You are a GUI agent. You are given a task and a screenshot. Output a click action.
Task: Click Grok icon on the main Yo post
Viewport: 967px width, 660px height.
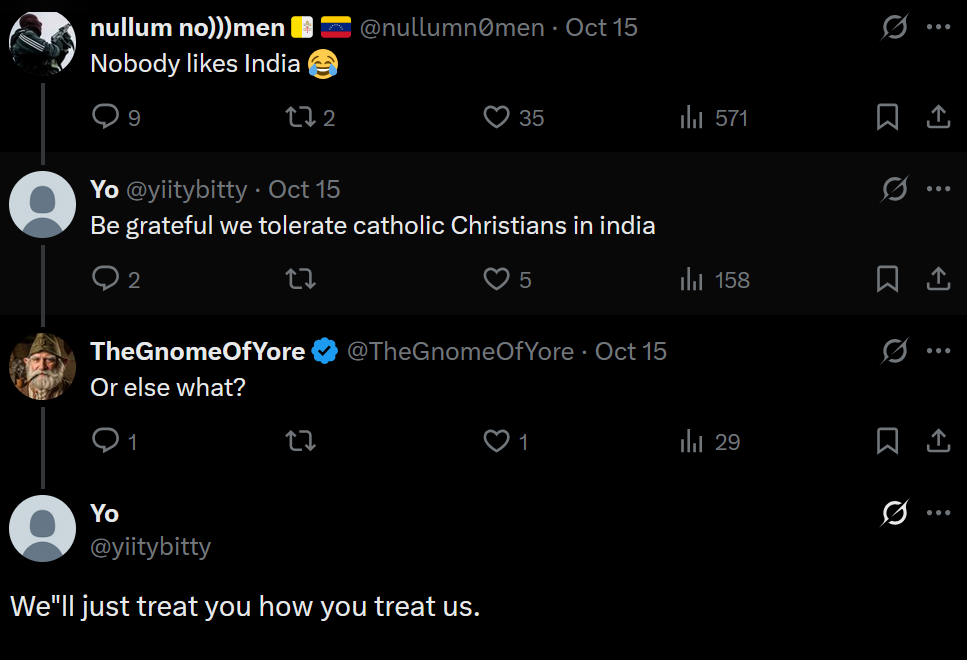[894, 513]
